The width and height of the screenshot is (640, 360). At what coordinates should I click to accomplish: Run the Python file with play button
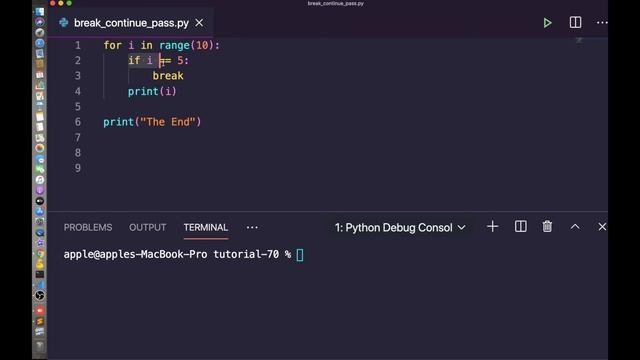[547, 23]
